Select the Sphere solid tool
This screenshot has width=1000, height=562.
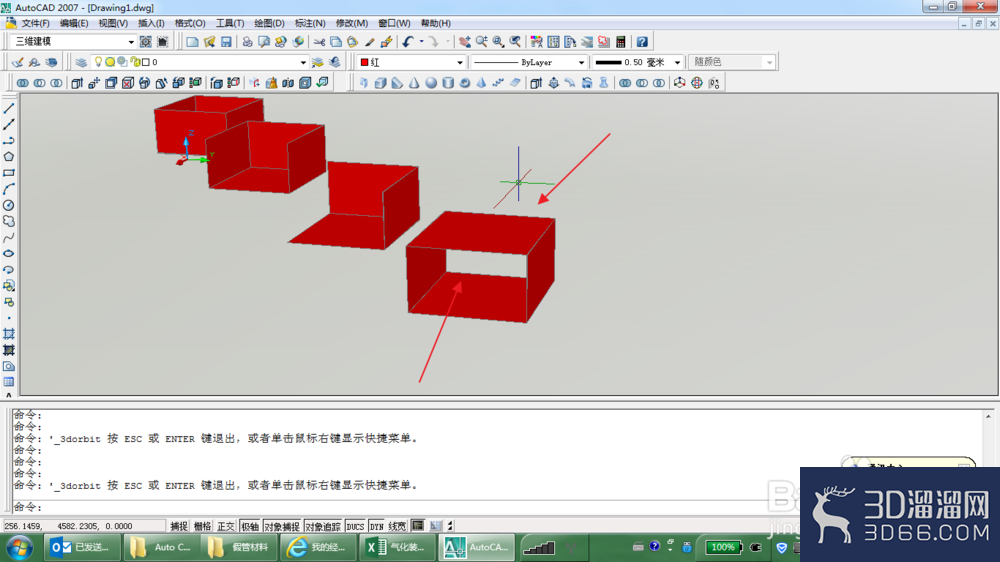point(431,83)
